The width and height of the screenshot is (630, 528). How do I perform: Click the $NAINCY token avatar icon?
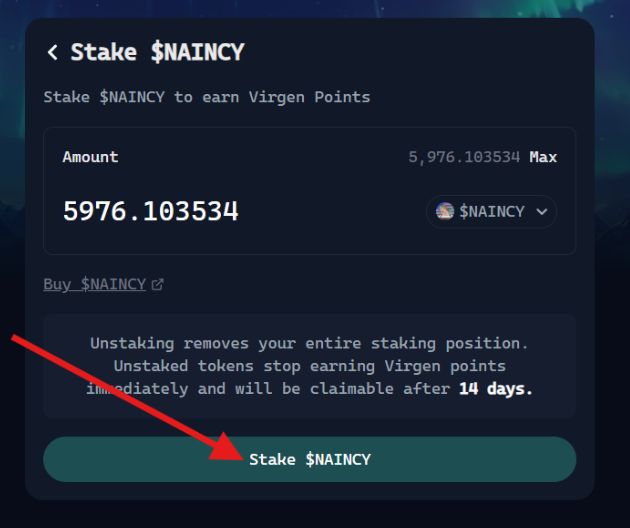445,211
